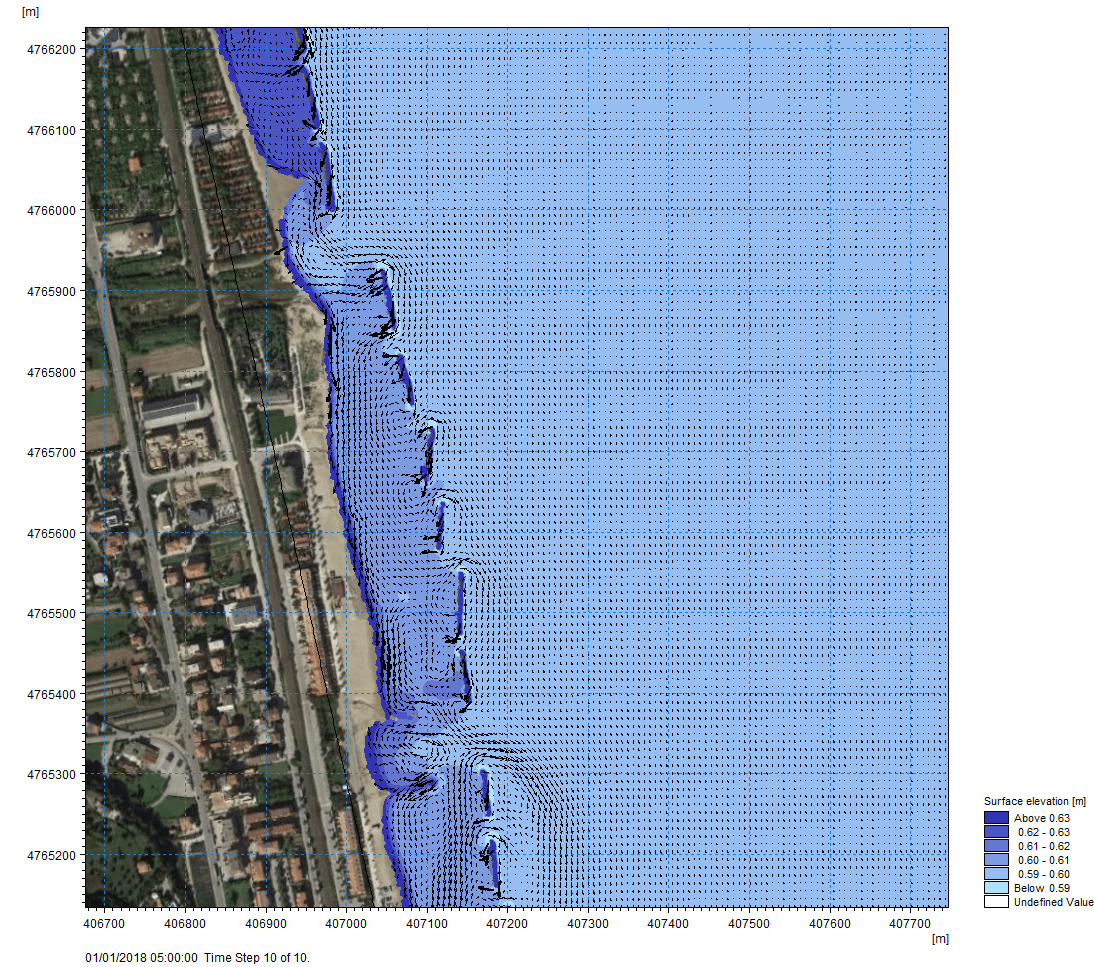This screenshot has height=967, width=1094.
Task: Click x-axis label 407600
Action: tap(830, 924)
